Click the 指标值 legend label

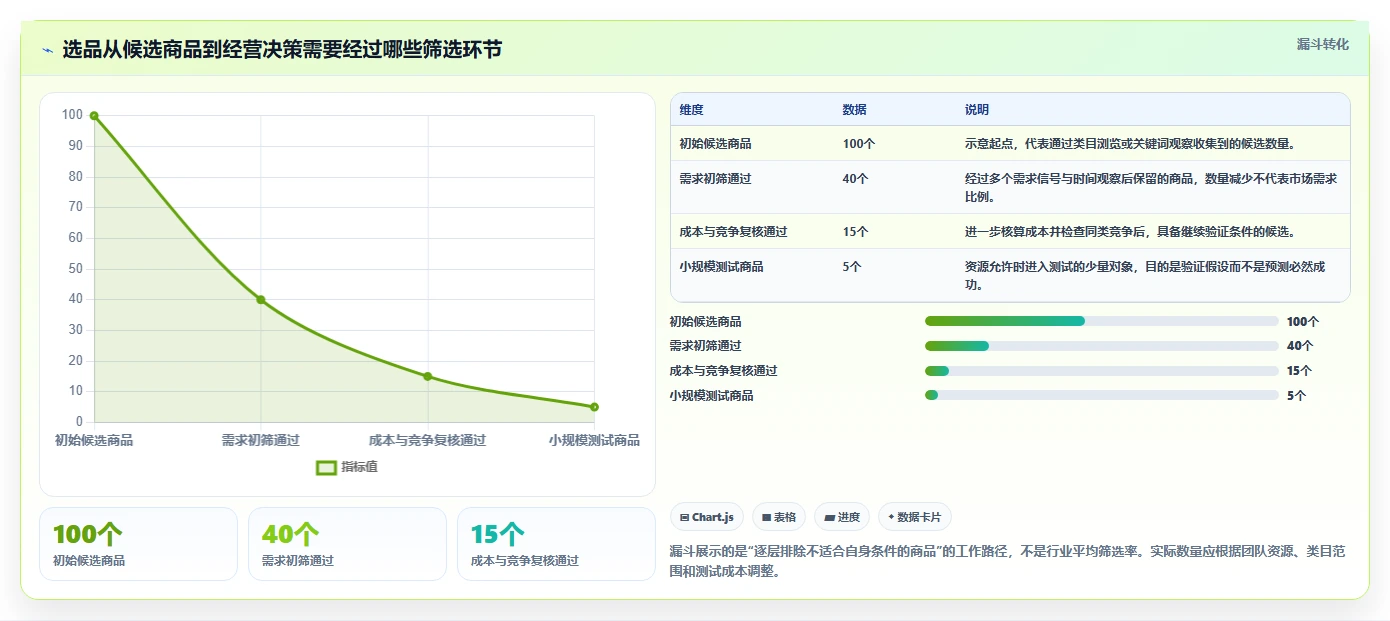[x=359, y=467]
